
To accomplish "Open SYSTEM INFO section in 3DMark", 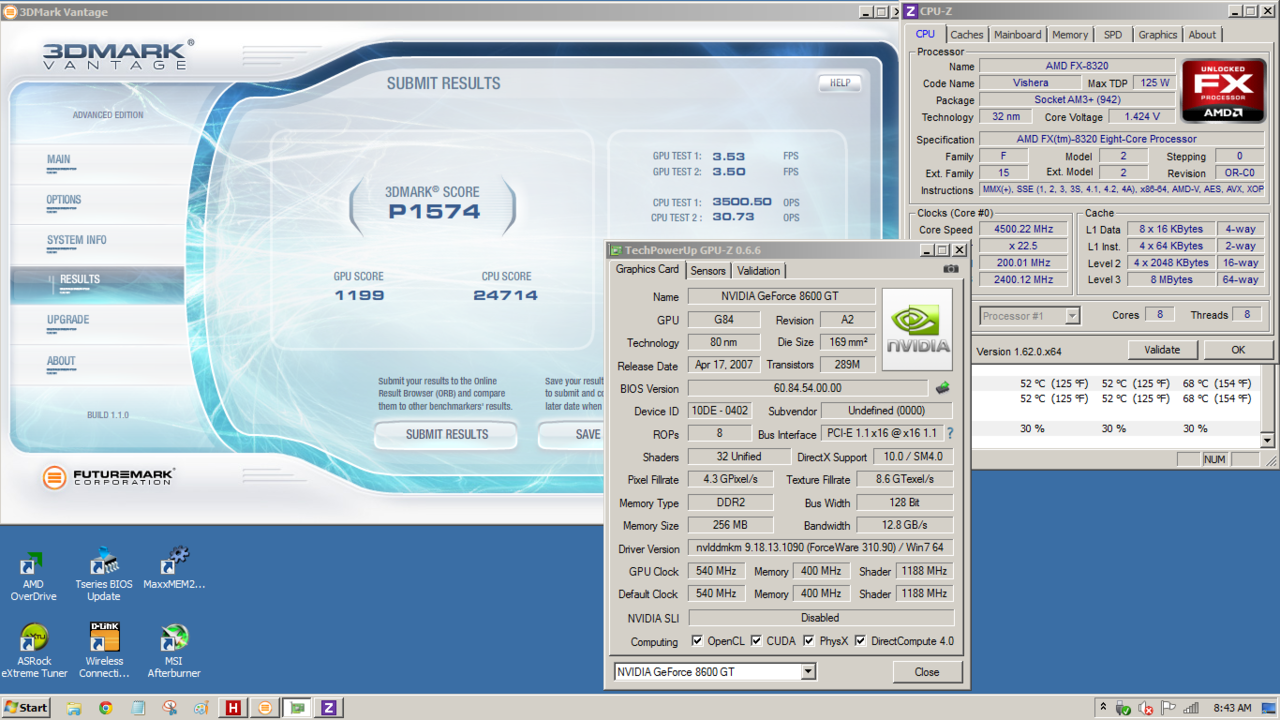I will (x=77, y=240).
